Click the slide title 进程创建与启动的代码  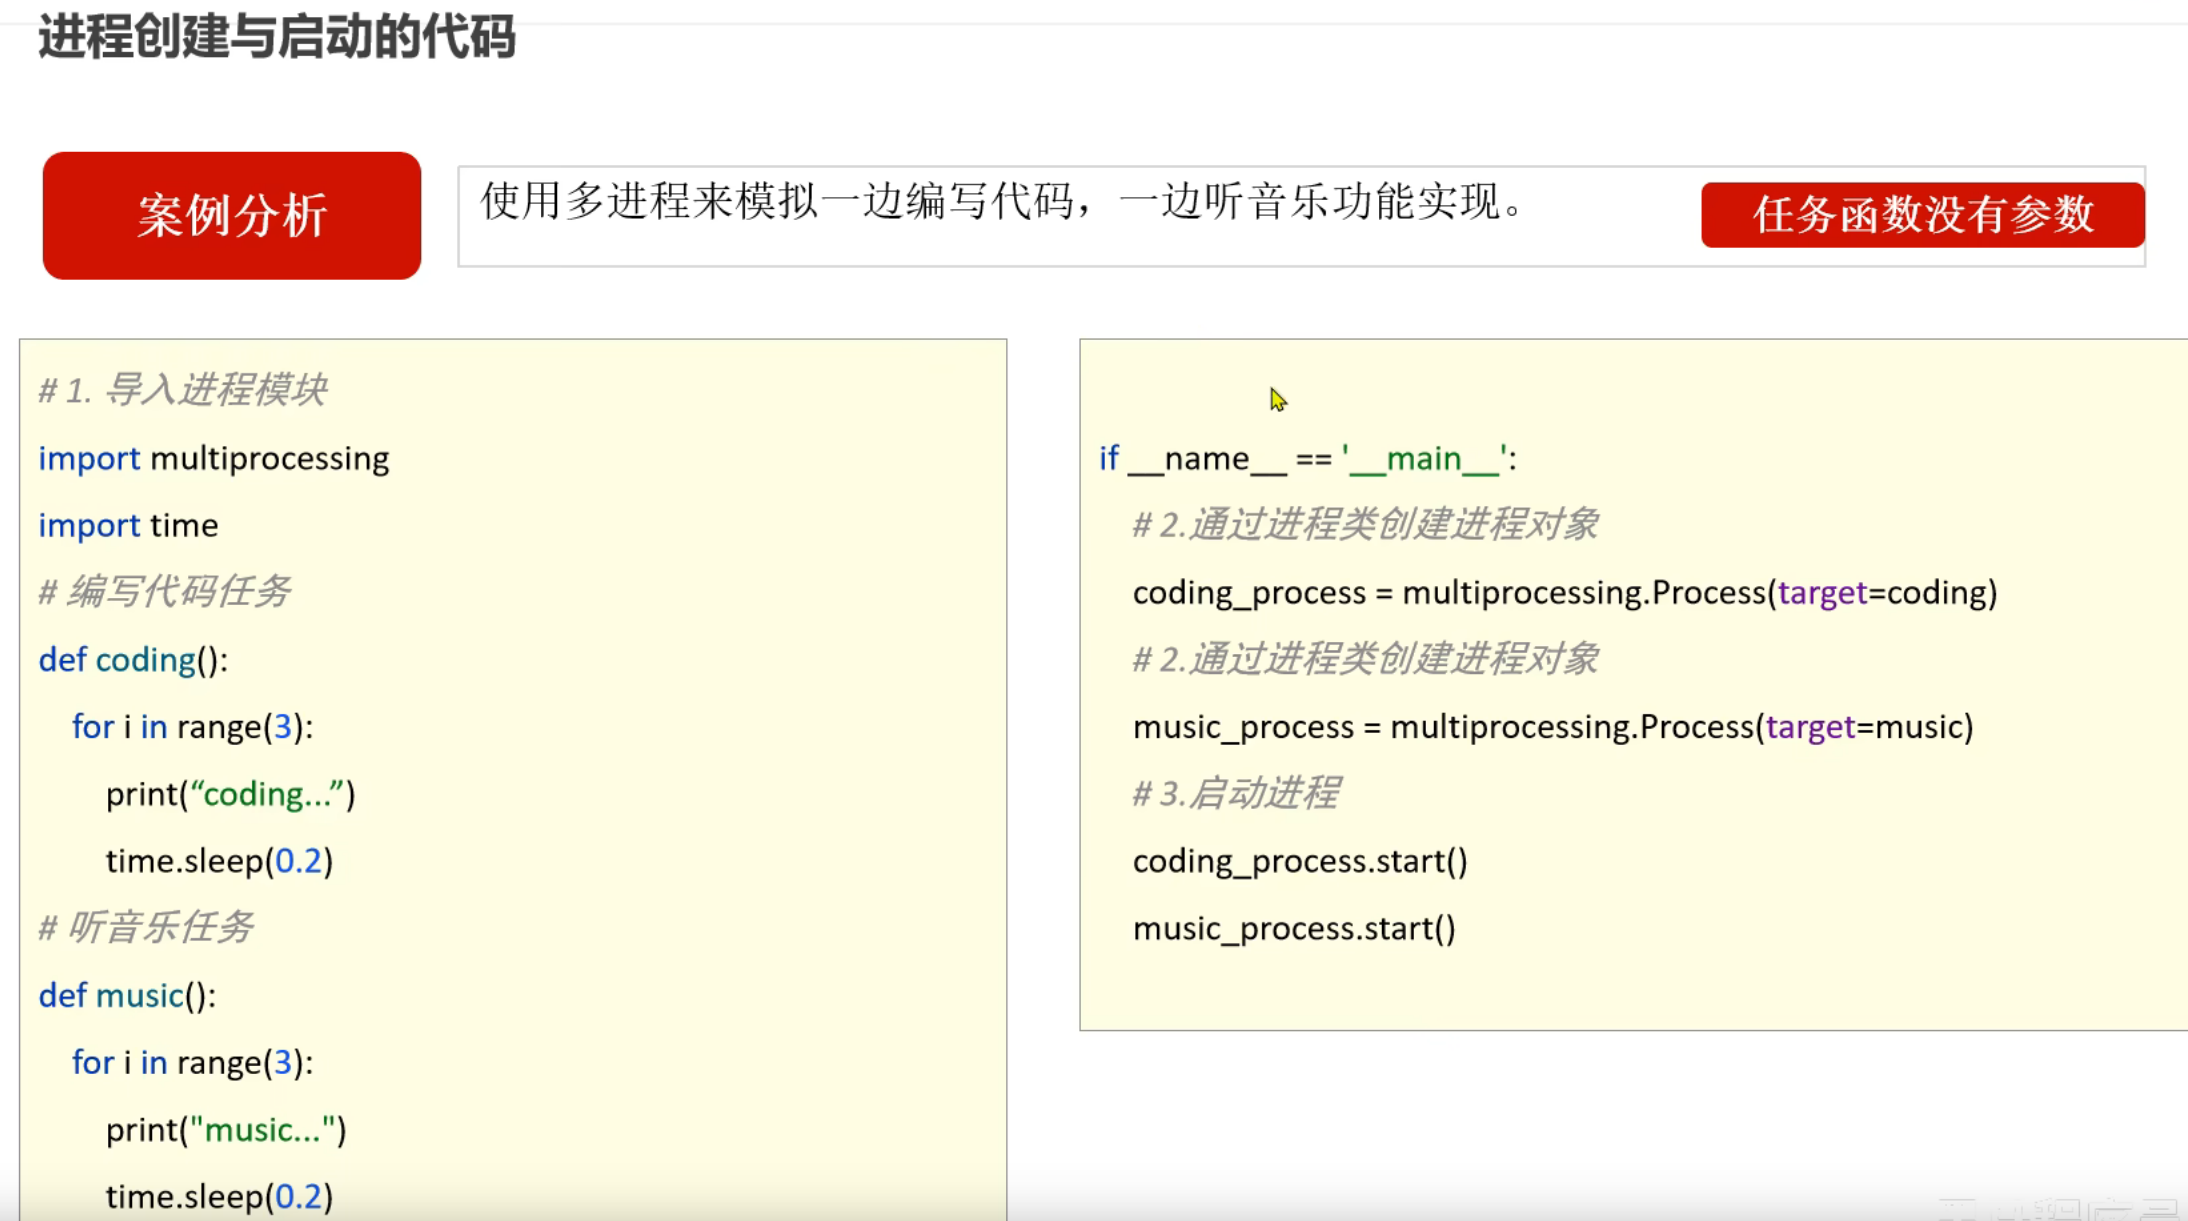click(x=277, y=37)
